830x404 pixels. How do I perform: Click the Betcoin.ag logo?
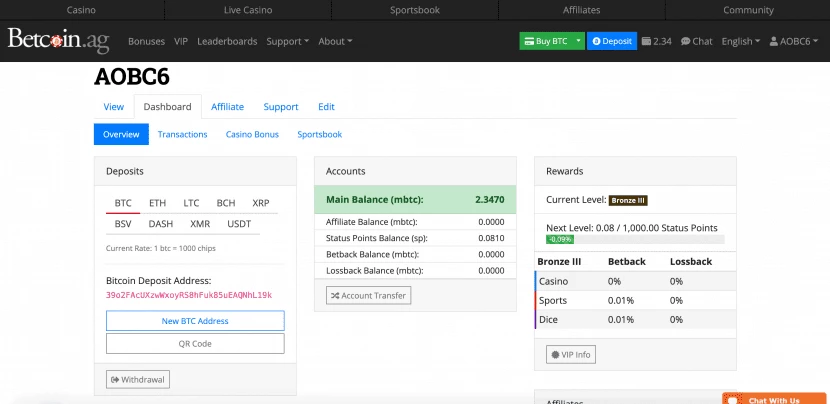58,41
